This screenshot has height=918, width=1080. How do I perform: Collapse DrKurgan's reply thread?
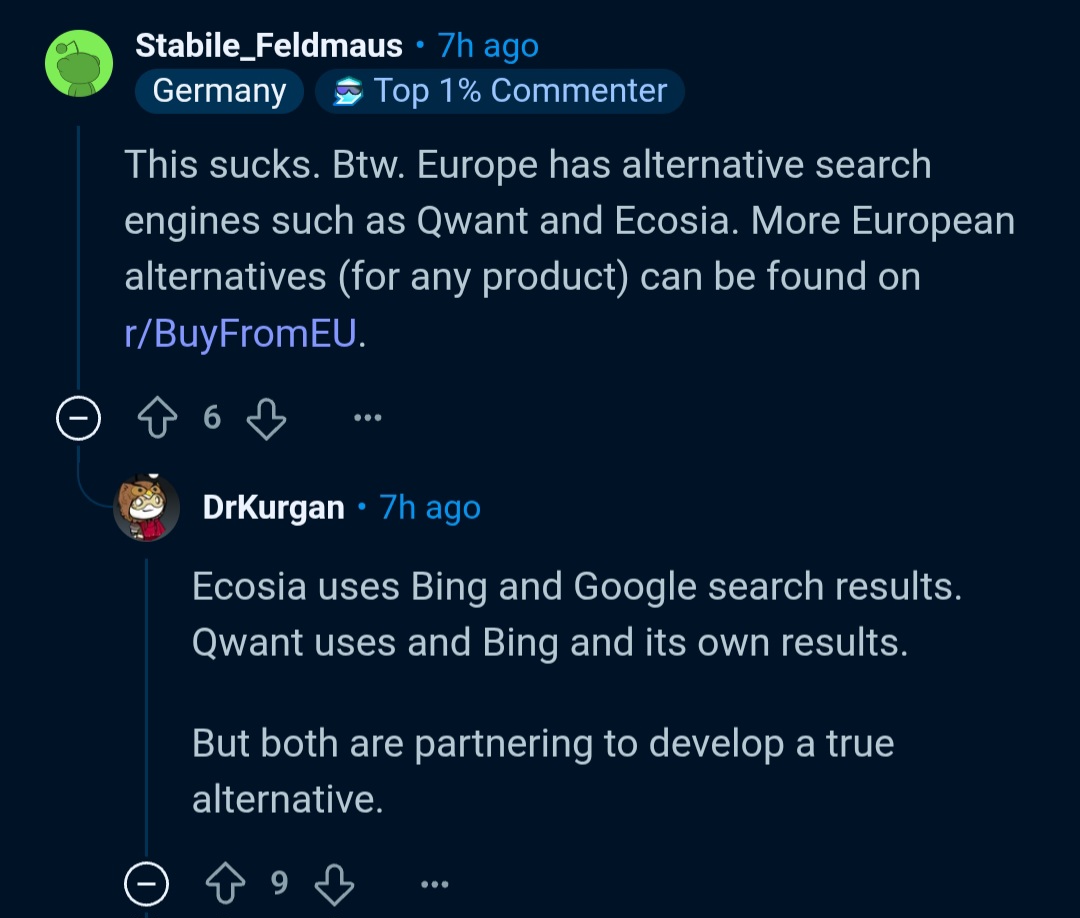[x=146, y=884]
